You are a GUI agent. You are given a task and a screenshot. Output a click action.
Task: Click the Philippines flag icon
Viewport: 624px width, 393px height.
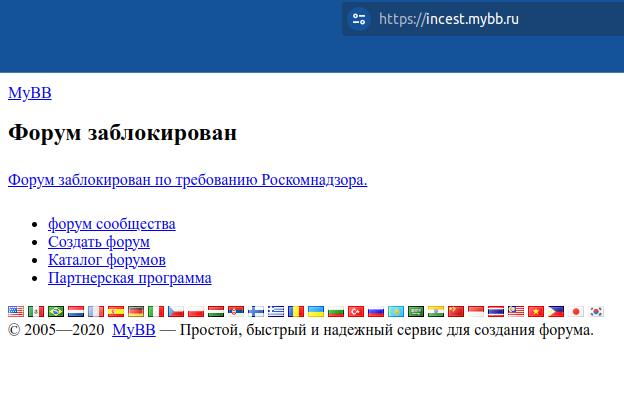[556, 311]
